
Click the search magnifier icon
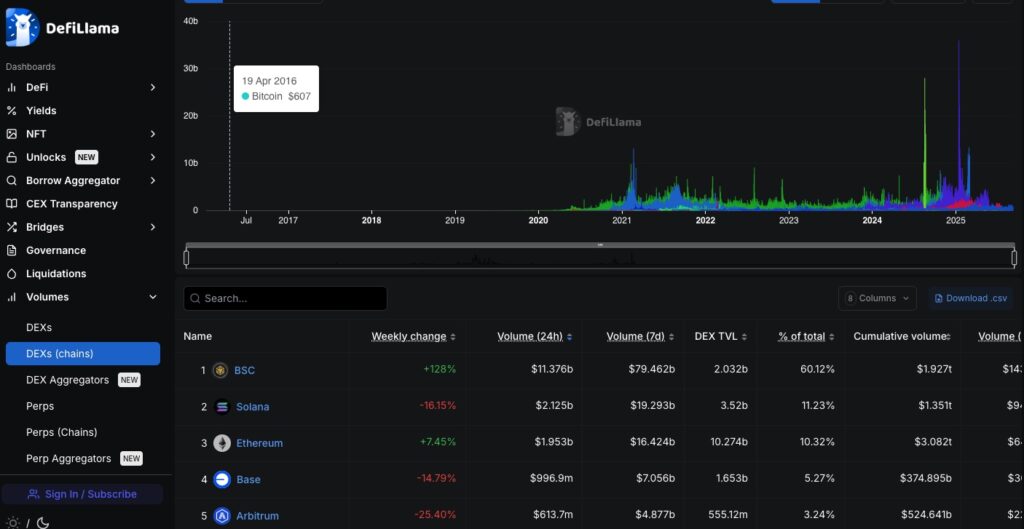click(x=195, y=298)
